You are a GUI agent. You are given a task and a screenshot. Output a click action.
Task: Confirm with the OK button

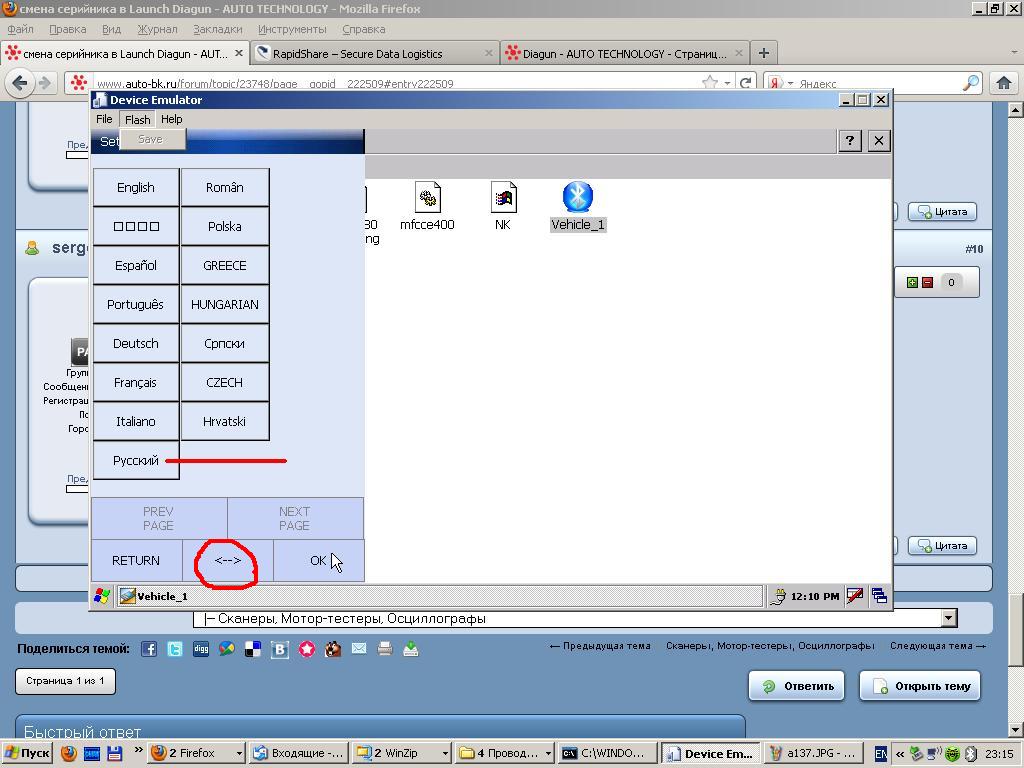pyautogui.click(x=318, y=560)
